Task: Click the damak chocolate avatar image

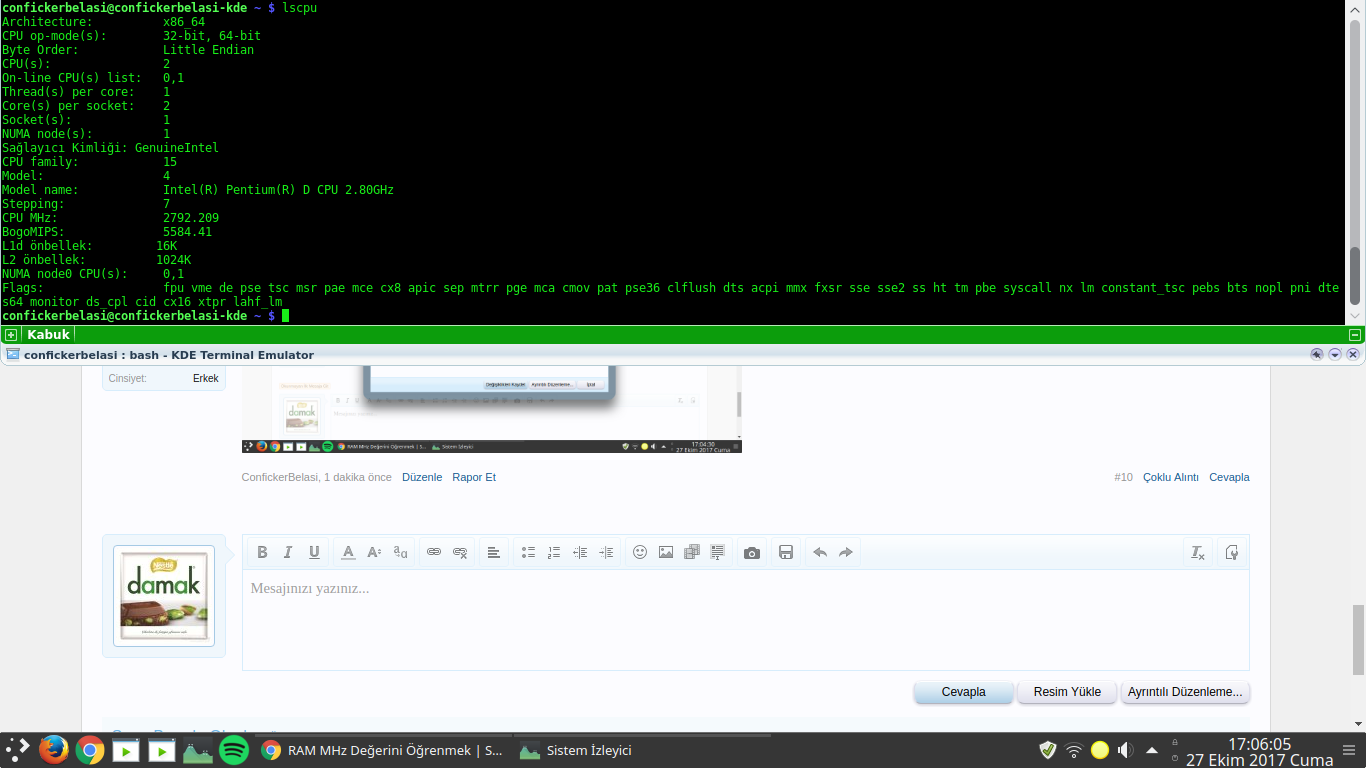Action: [x=164, y=596]
